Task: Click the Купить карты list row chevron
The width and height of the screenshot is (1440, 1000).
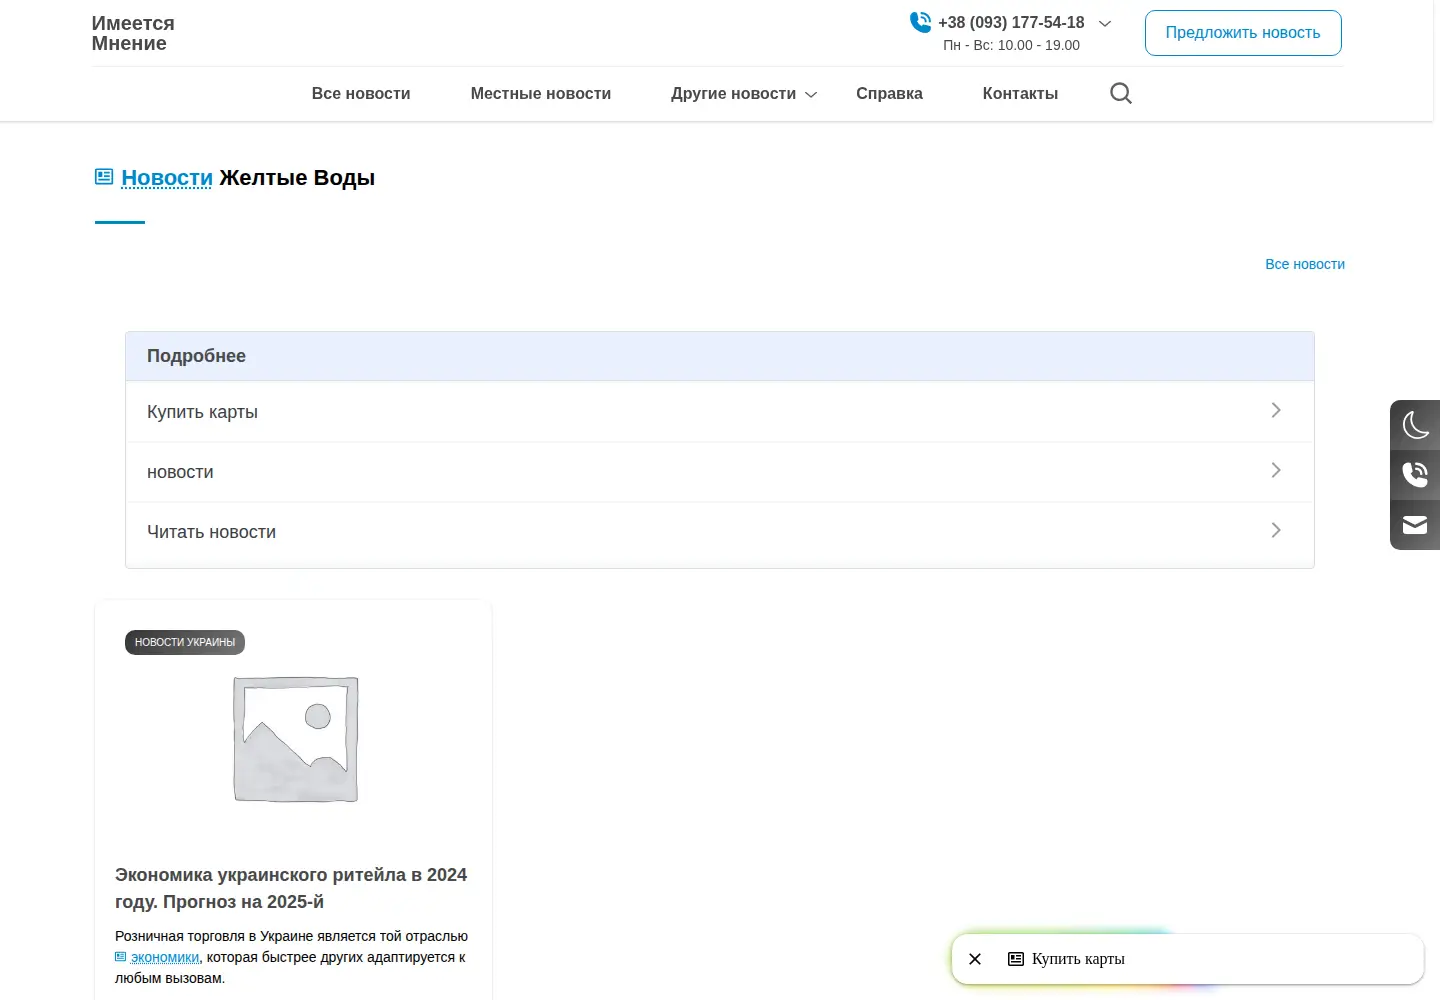Action: point(1276,410)
